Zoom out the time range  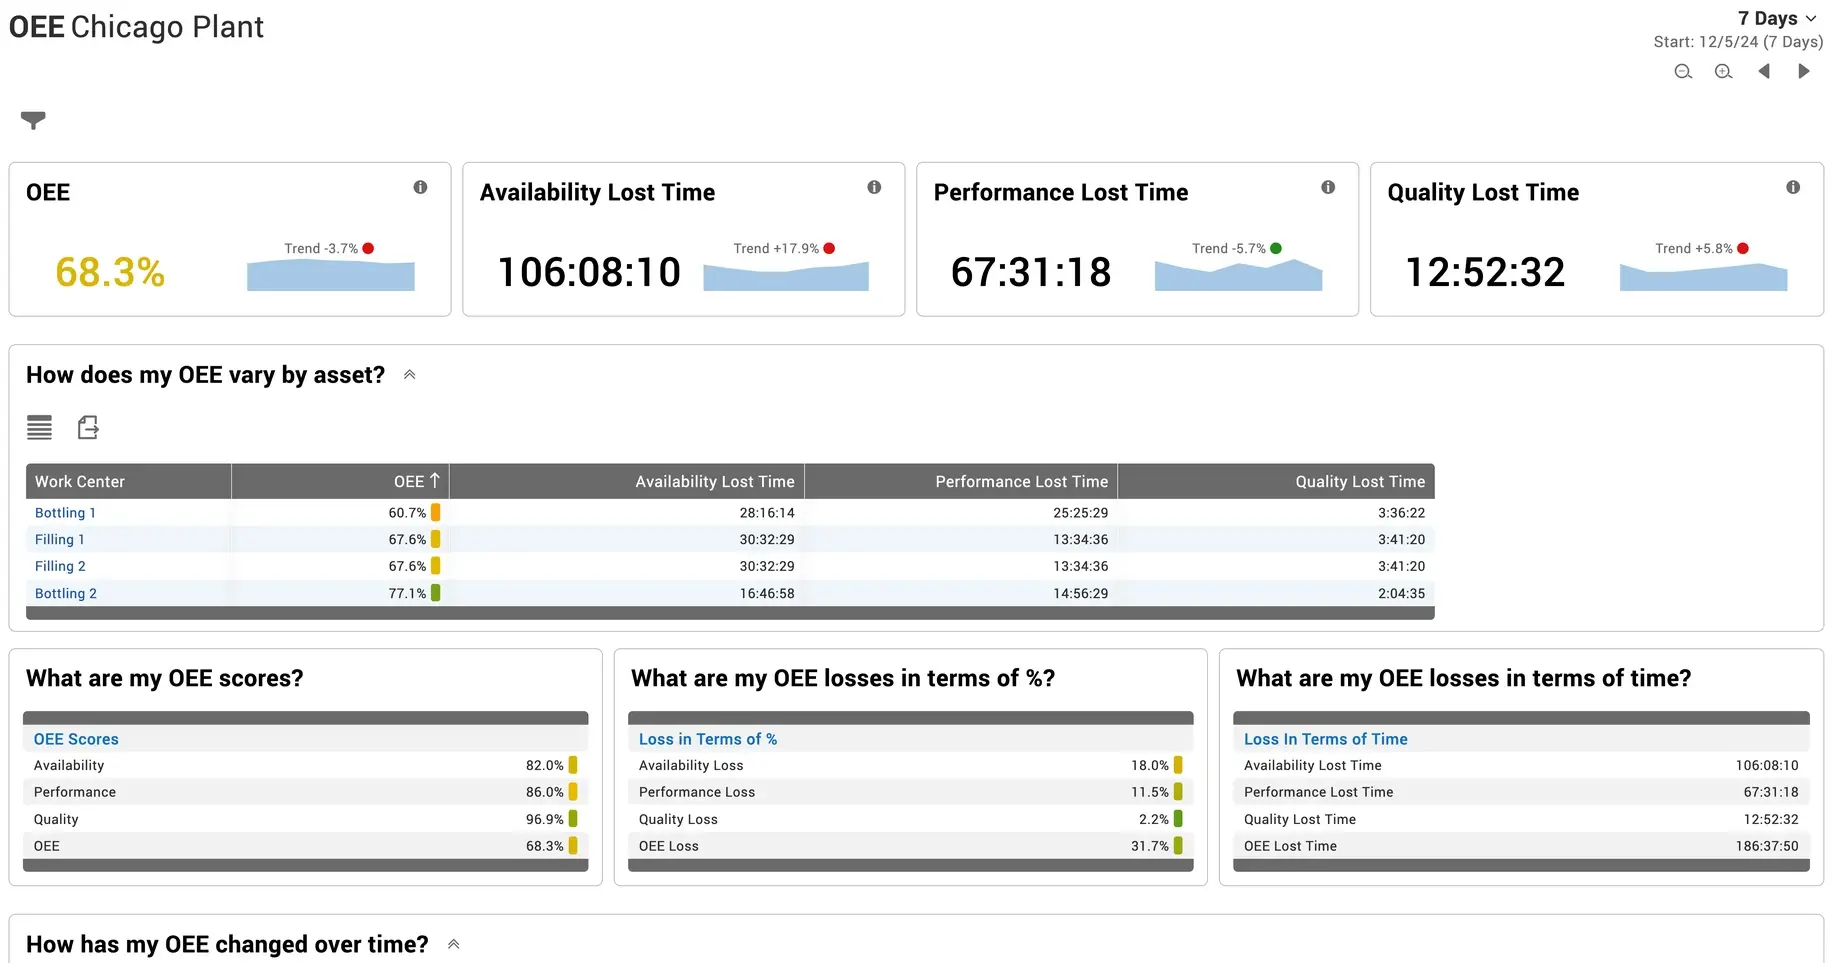1683,71
